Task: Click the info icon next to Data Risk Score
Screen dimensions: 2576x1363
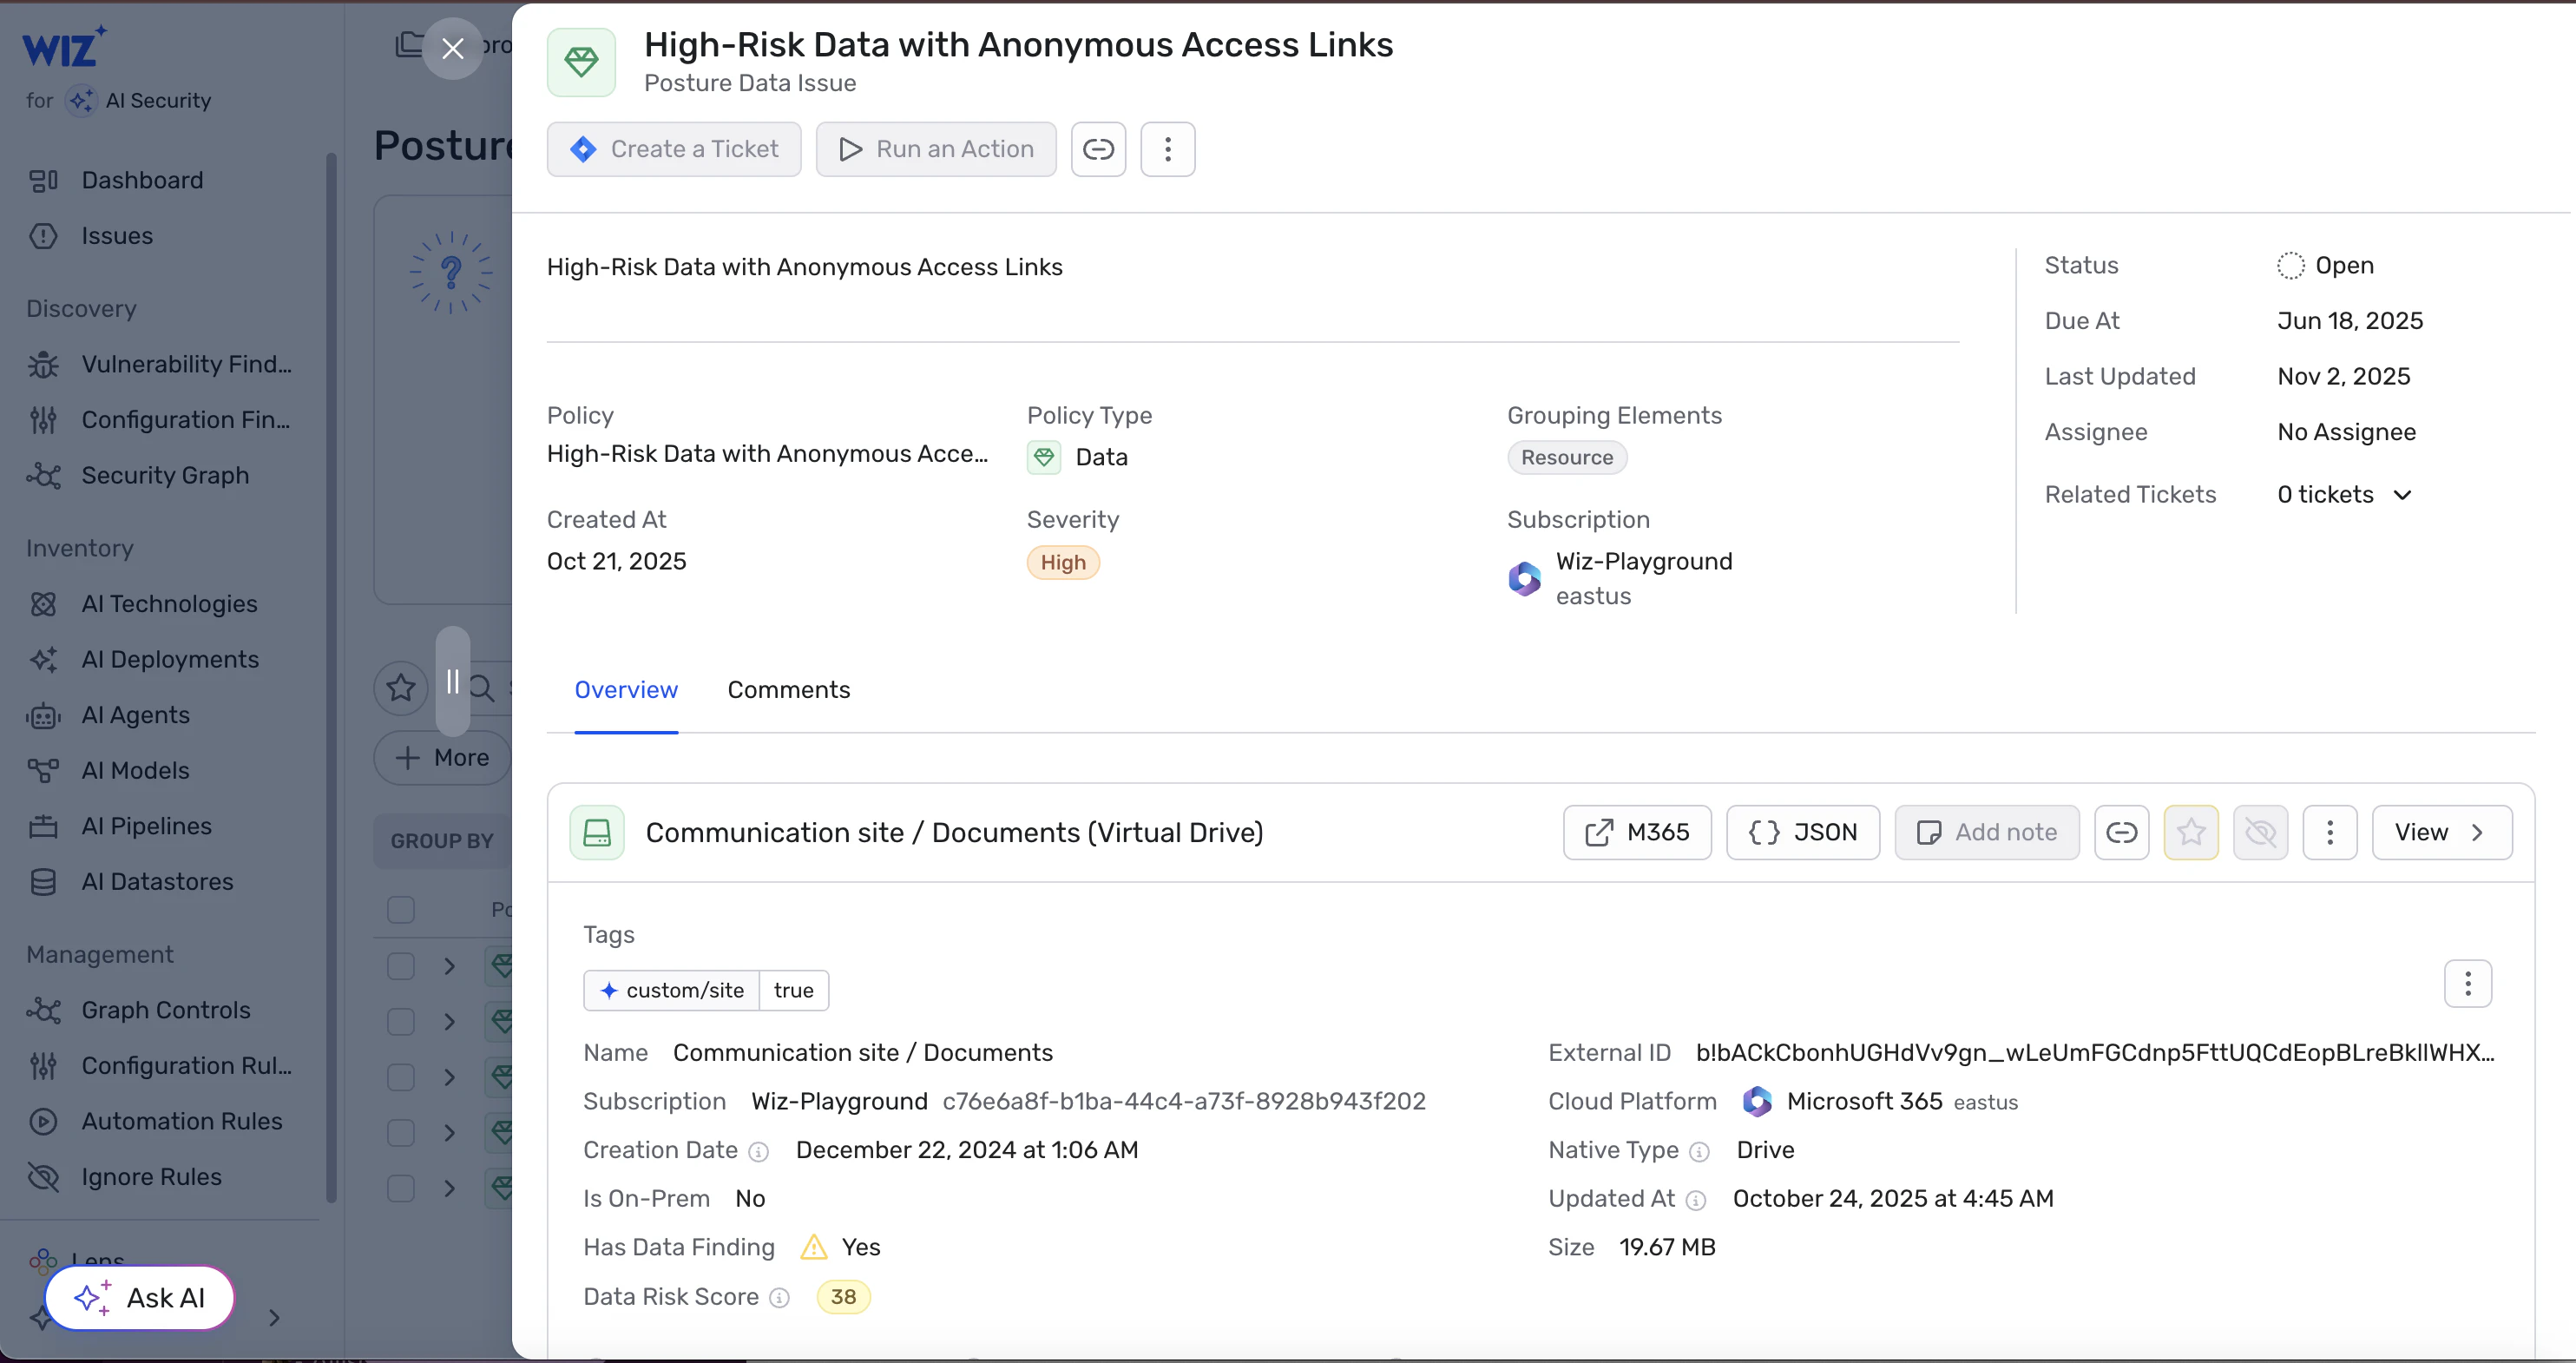Action: 779,1298
